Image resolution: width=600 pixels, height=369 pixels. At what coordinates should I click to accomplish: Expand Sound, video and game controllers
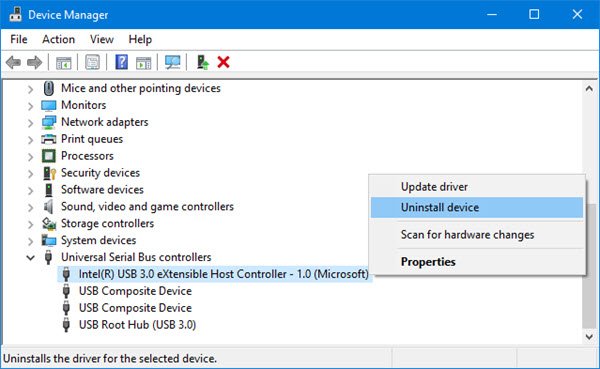(30, 207)
